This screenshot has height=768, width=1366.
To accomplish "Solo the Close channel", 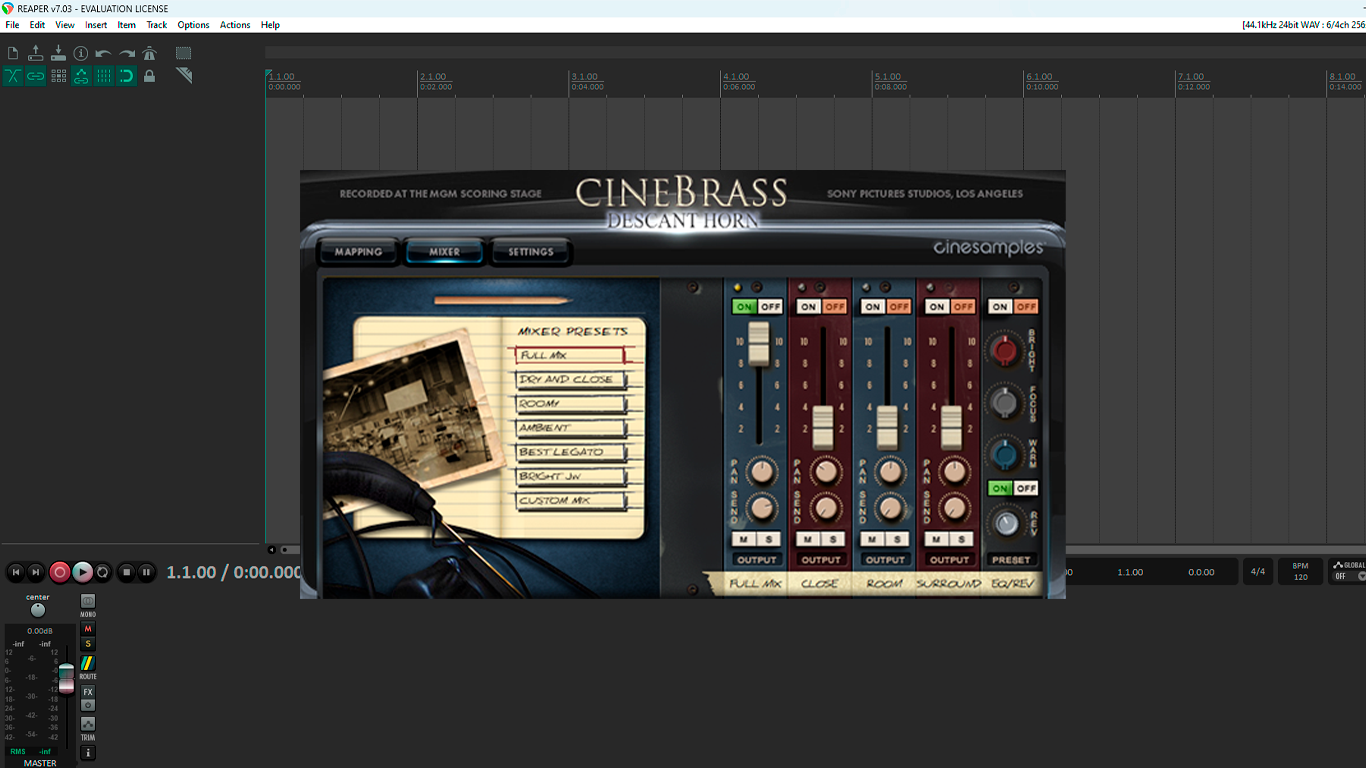I will click(832, 539).
